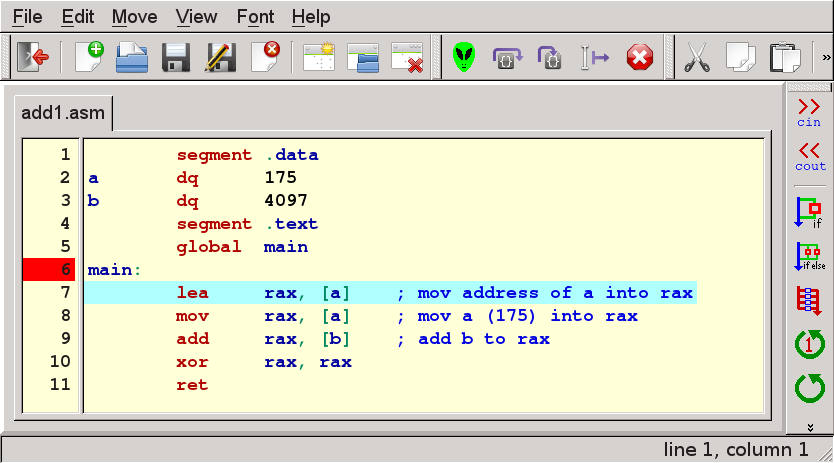834x463 pixels.
Task: Insert cout template from side toolbar
Action: point(810,157)
